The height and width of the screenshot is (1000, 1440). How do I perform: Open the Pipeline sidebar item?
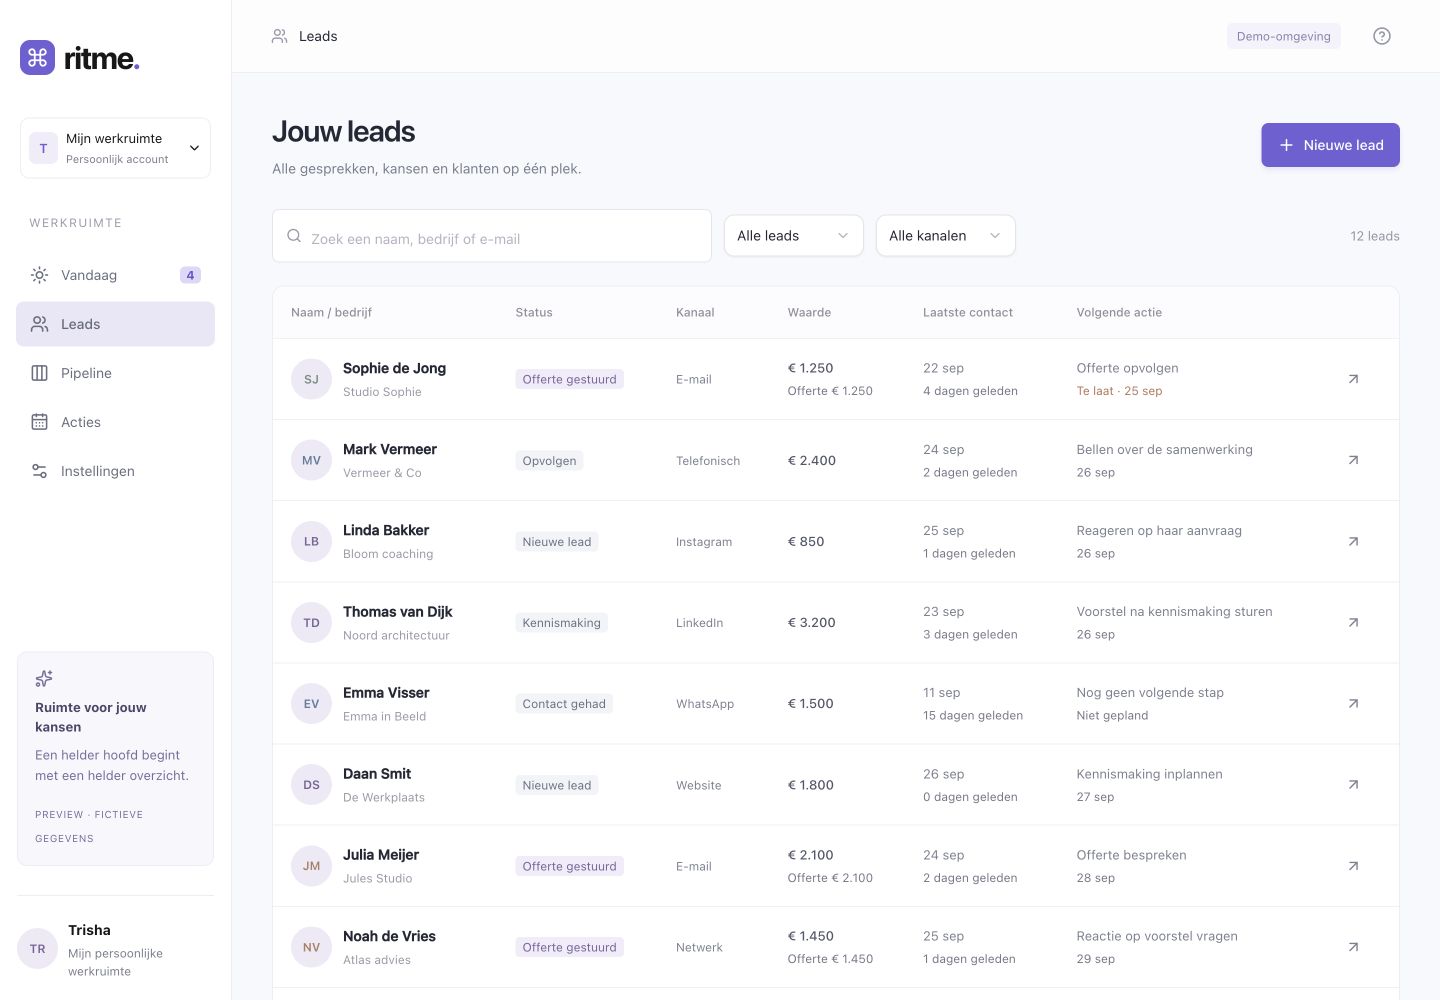pos(115,373)
